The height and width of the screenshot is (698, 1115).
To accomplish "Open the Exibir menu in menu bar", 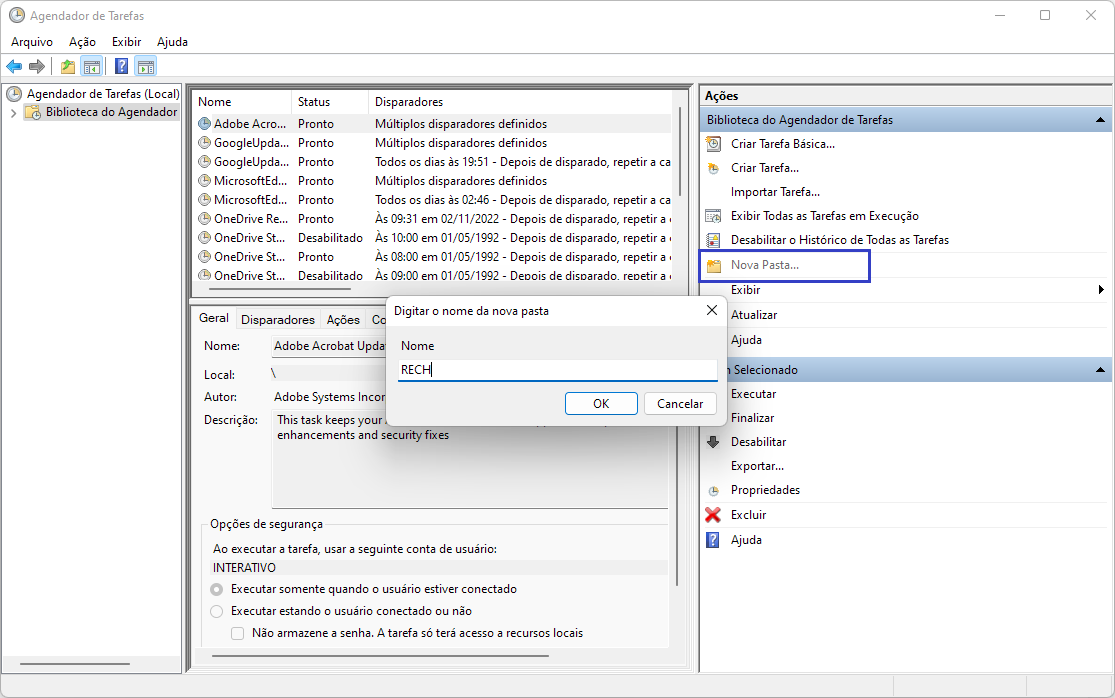I will 127,42.
